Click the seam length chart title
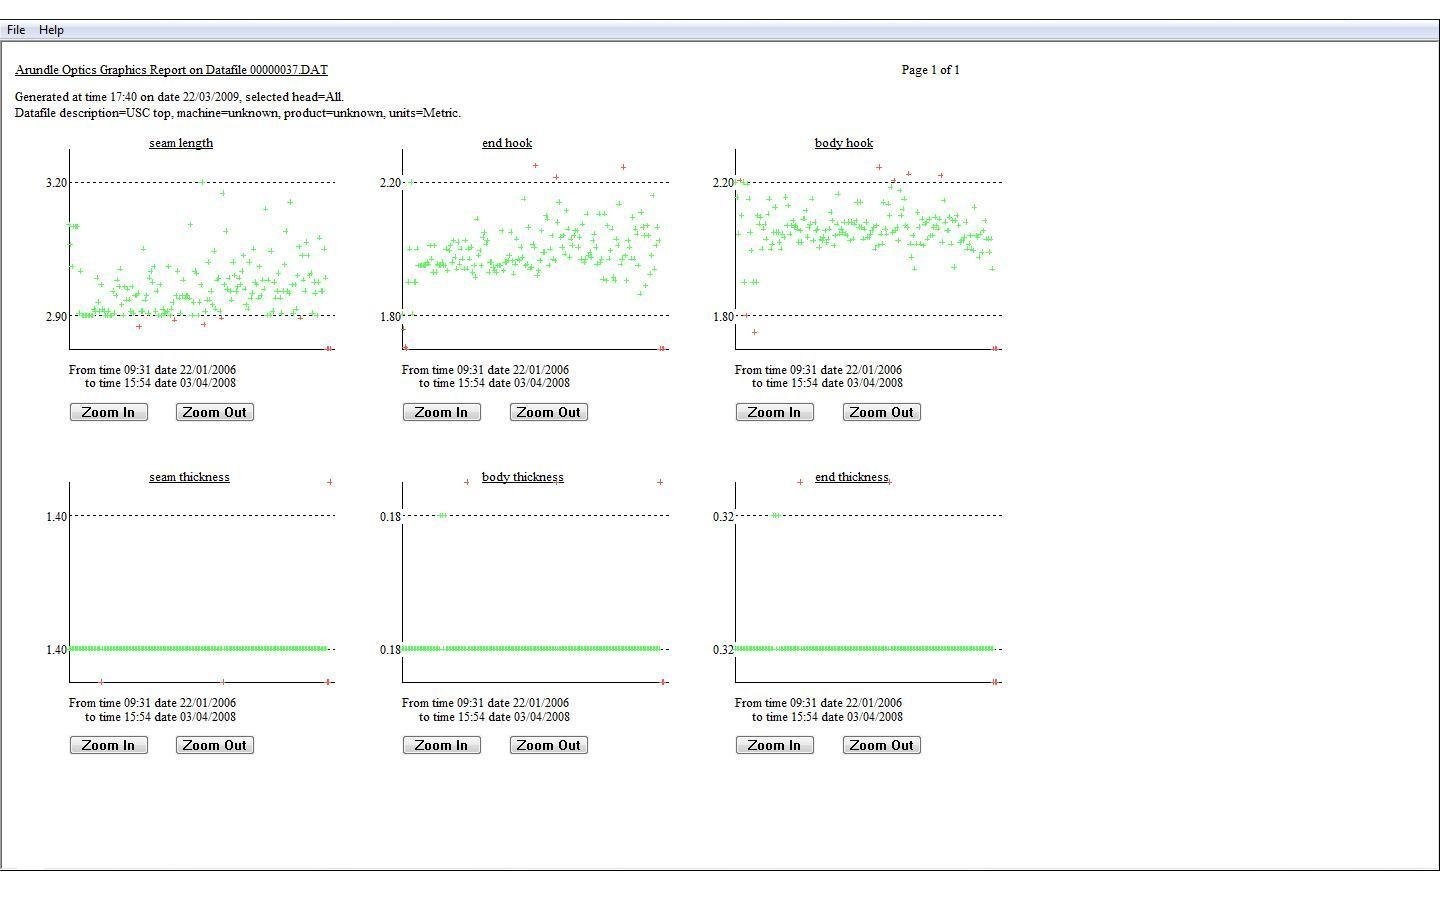The height and width of the screenshot is (900, 1440). click(x=181, y=143)
